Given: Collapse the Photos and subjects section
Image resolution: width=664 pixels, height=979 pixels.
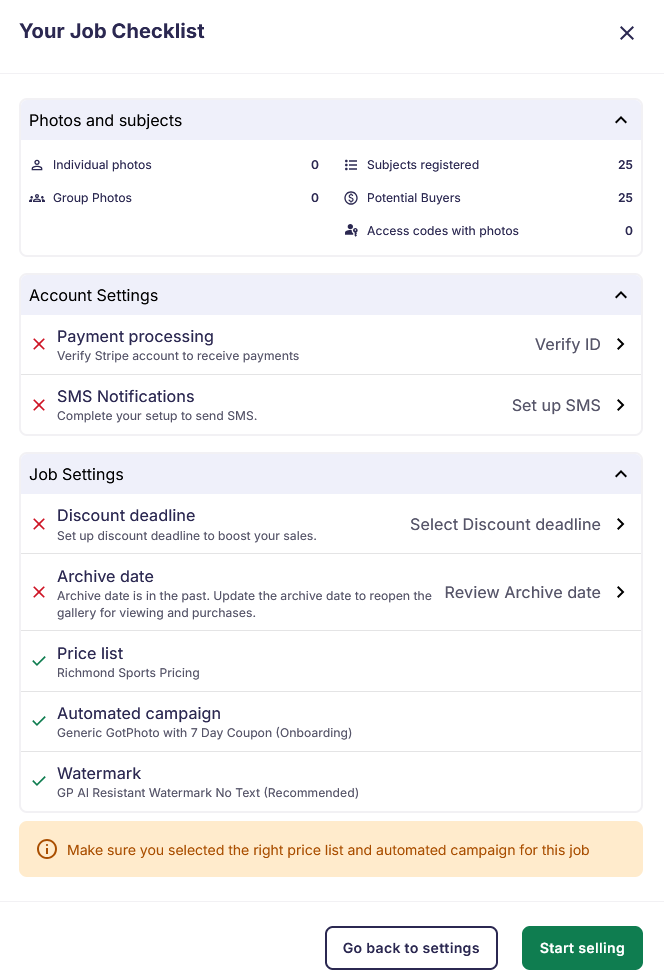Looking at the screenshot, I should click(620, 119).
